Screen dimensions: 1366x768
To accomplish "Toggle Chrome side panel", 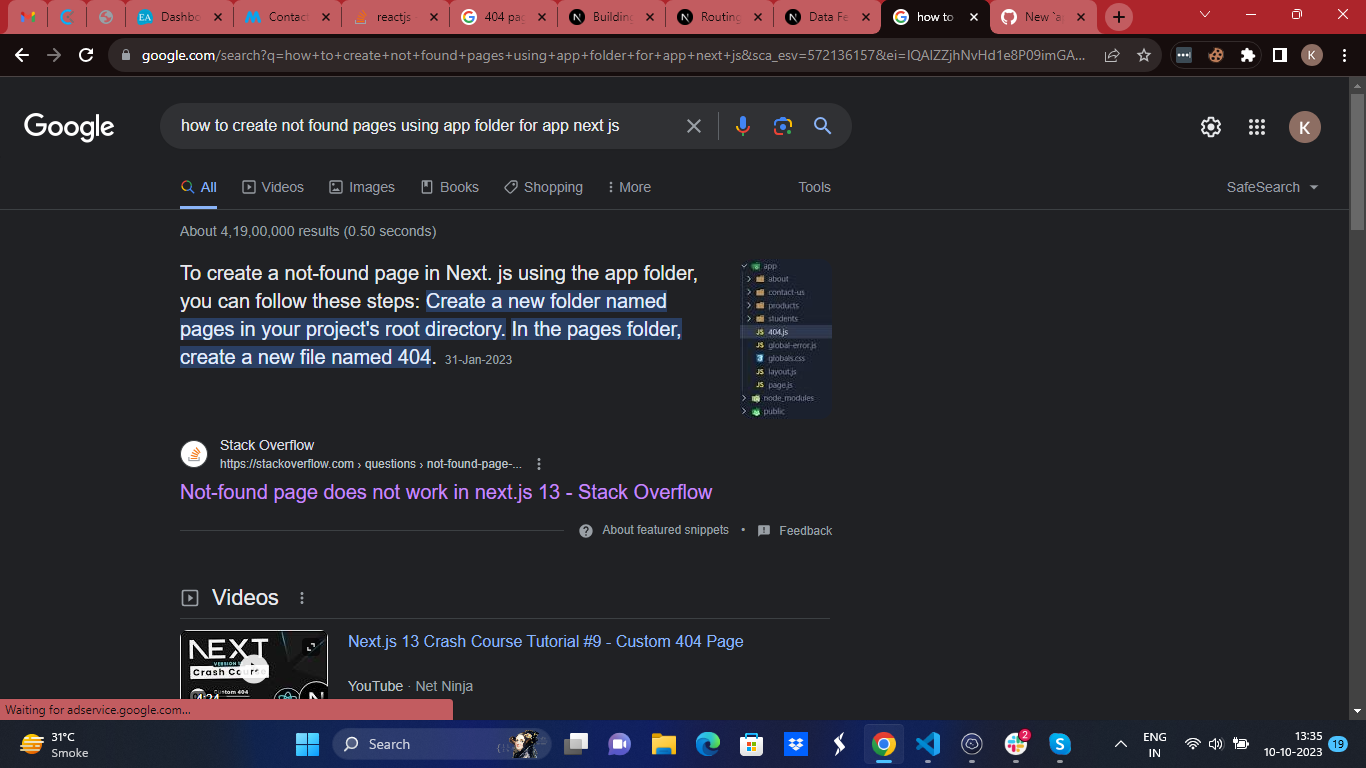I will pos(1279,56).
